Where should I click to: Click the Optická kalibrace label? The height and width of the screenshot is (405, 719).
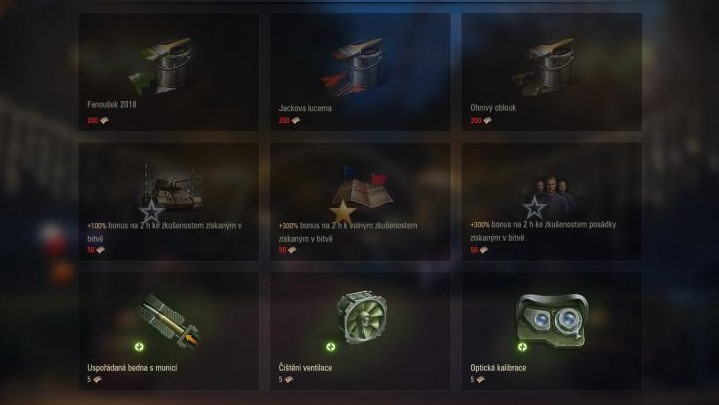[x=498, y=367]
